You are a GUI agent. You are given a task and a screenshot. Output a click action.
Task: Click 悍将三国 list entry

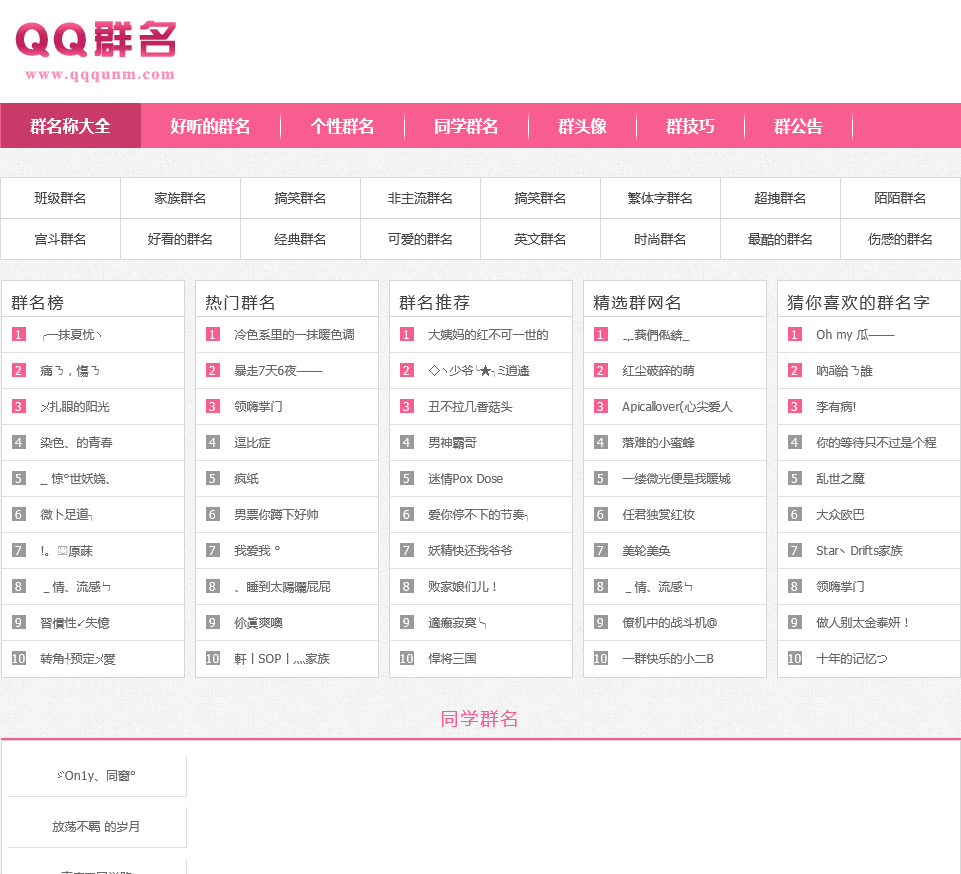tap(452, 659)
